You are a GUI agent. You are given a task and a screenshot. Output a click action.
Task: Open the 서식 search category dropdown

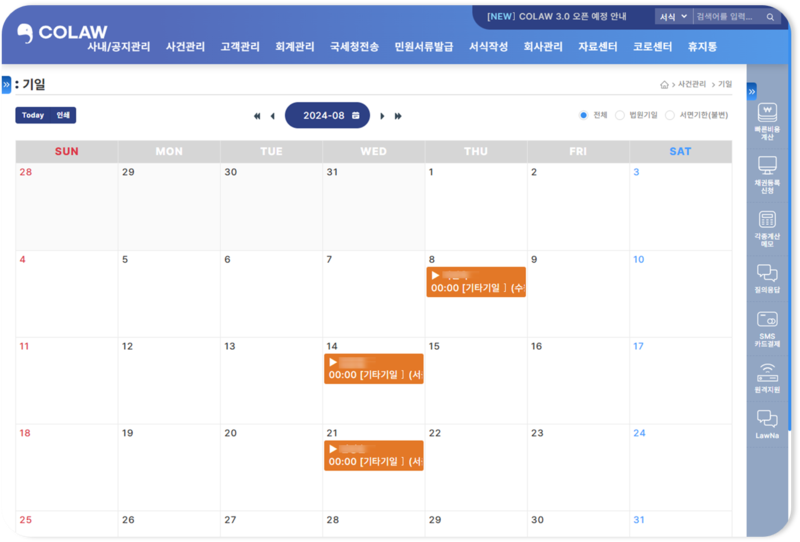click(x=673, y=17)
